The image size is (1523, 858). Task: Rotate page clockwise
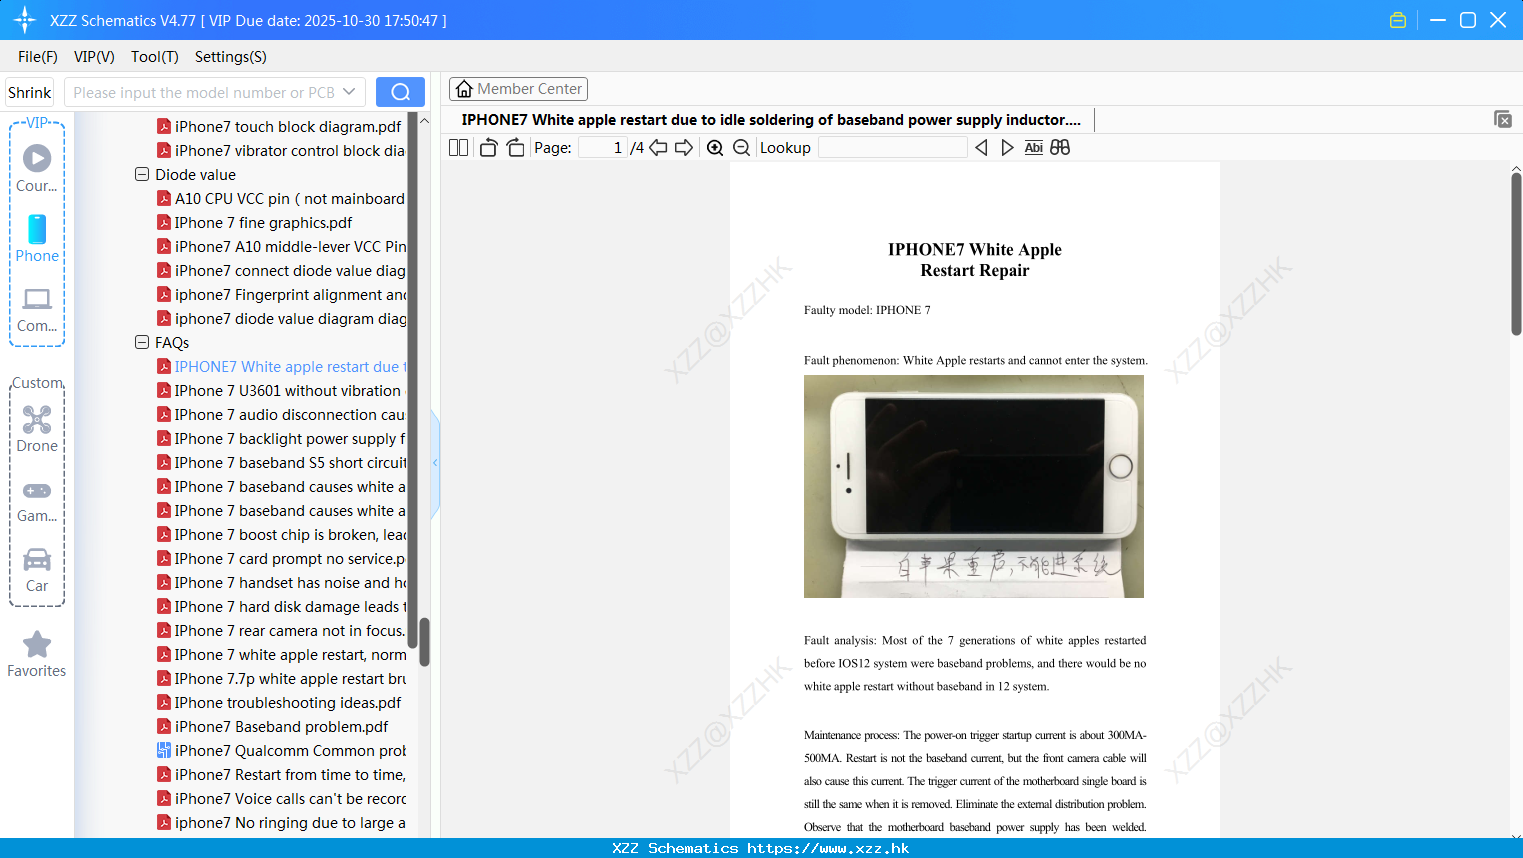(x=515, y=148)
